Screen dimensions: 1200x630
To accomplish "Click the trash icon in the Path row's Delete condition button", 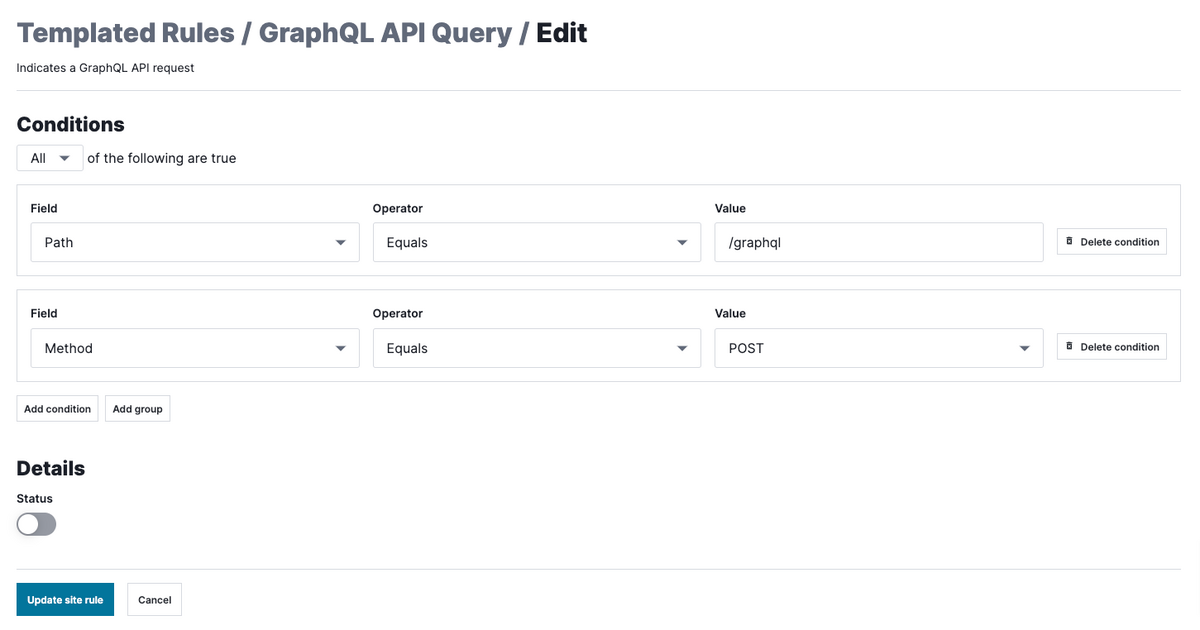I will tap(1069, 242).
